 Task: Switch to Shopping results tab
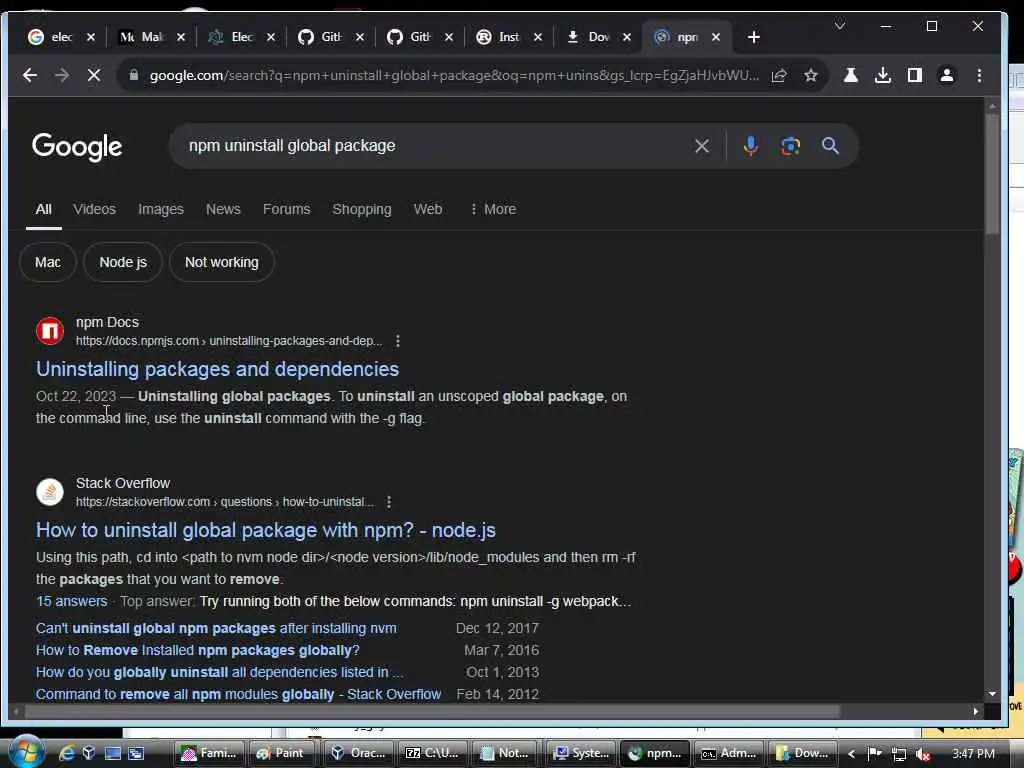(x=361, y=209)
